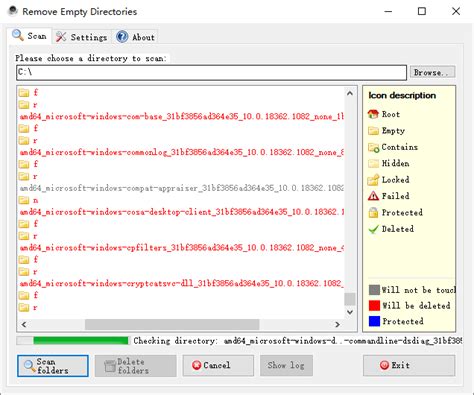Click the Deleted green checkmark icon
474x395 pixels.
373,229
